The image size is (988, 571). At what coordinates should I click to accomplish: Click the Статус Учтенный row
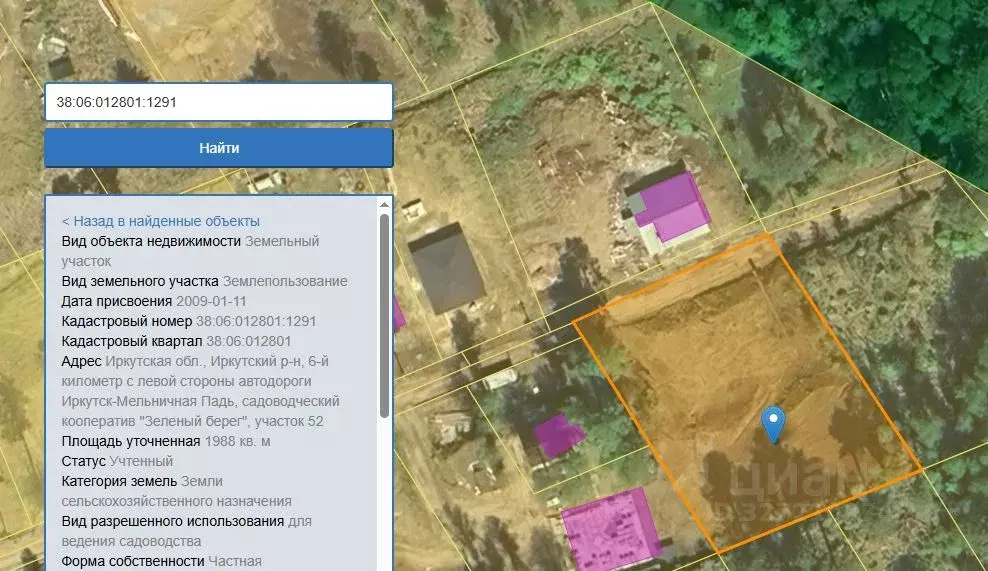117,461
